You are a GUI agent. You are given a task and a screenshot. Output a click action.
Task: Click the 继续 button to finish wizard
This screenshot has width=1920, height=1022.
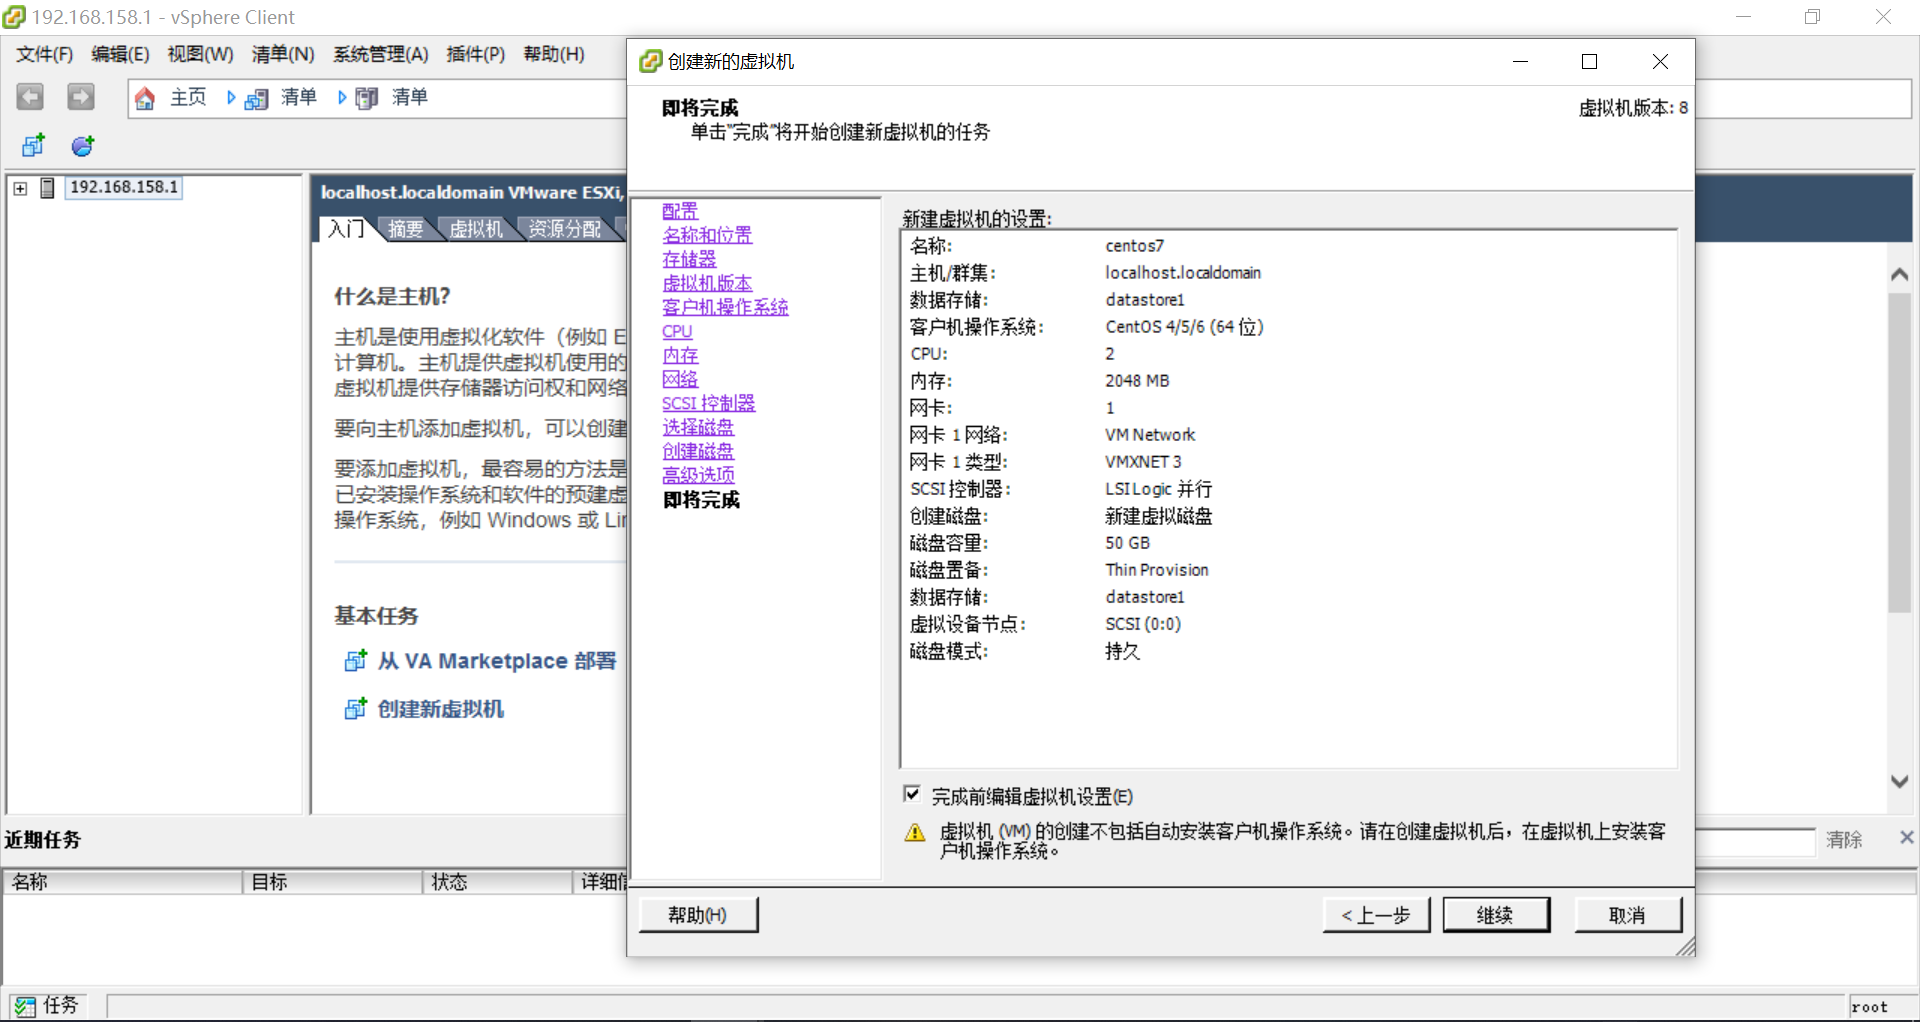[1496, 914]
